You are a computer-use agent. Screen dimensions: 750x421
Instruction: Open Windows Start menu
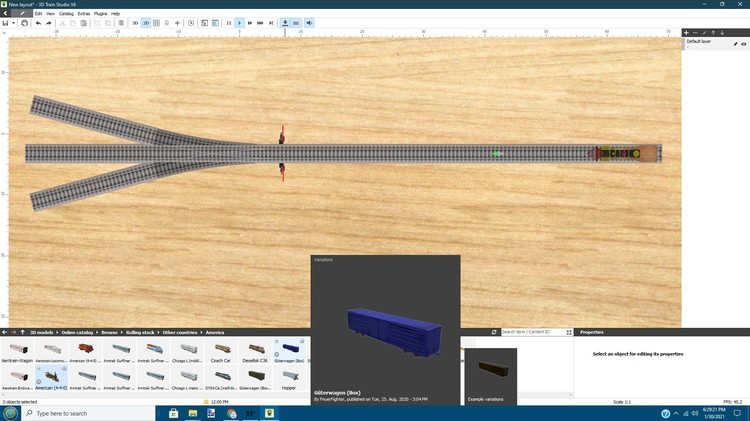coord(9,413)
